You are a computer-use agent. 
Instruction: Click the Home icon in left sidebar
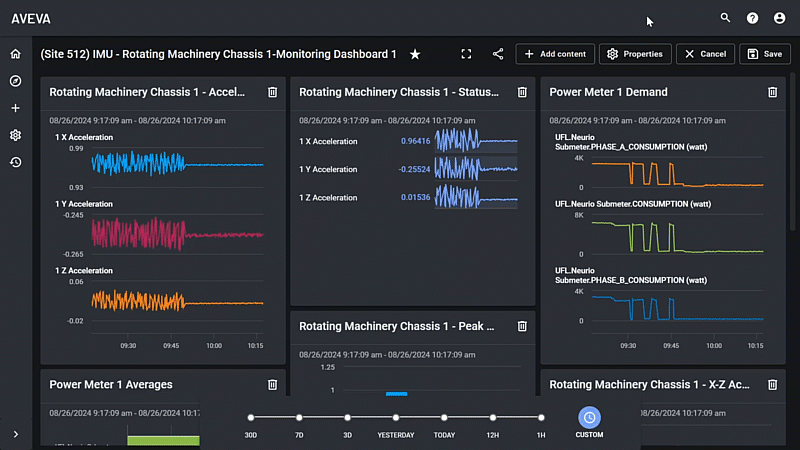[x=15, y=54]
